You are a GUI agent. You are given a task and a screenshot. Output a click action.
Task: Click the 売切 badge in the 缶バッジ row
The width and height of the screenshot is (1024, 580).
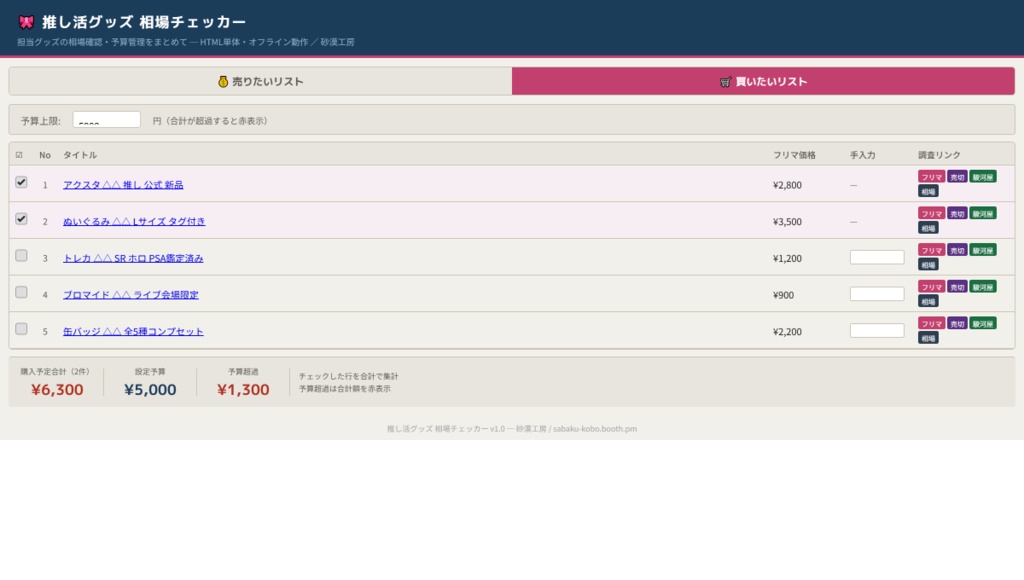point(957,323)
